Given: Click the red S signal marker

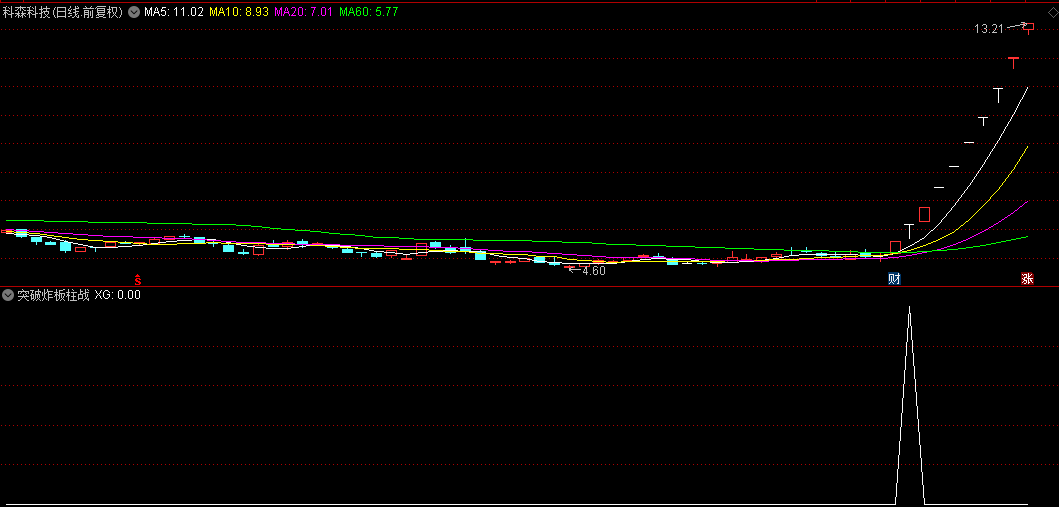Looking at the screenshot, I should pos(138,279).
